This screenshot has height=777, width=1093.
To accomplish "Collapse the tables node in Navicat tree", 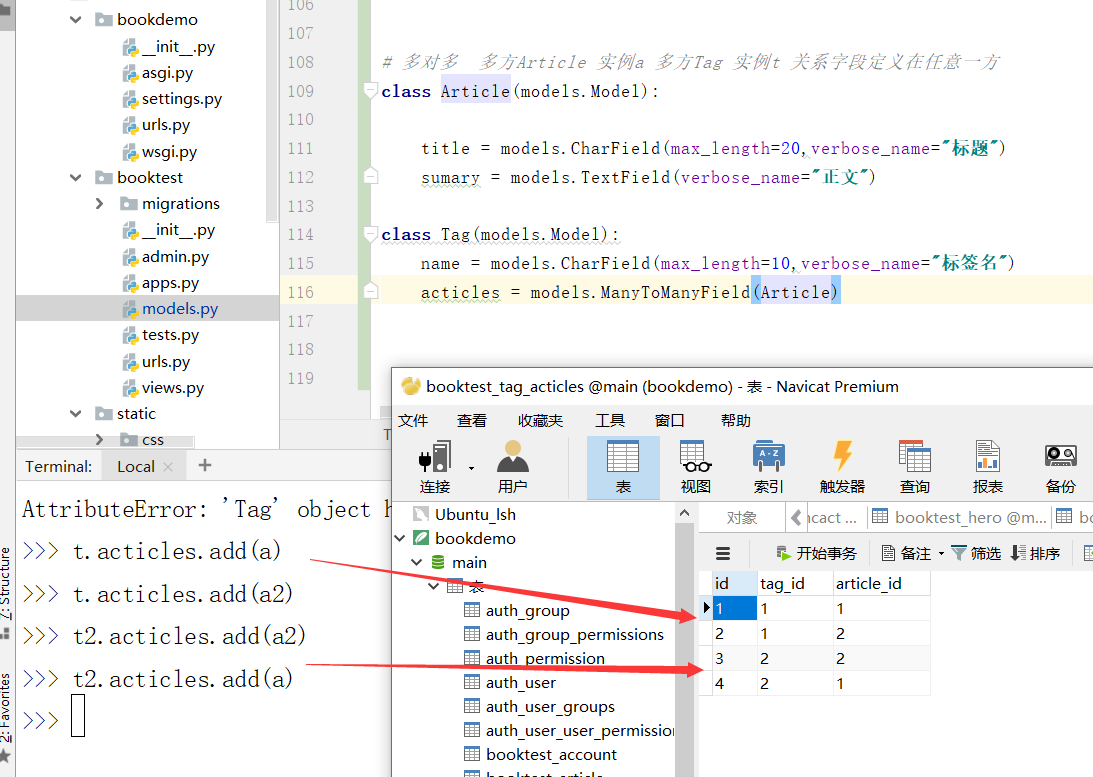I will (433, 586).
